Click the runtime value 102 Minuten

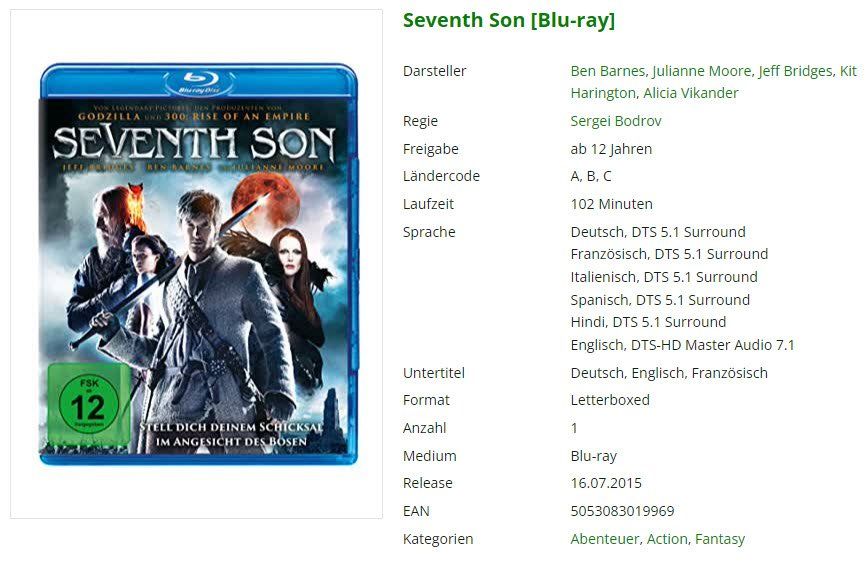pos(612,204)
